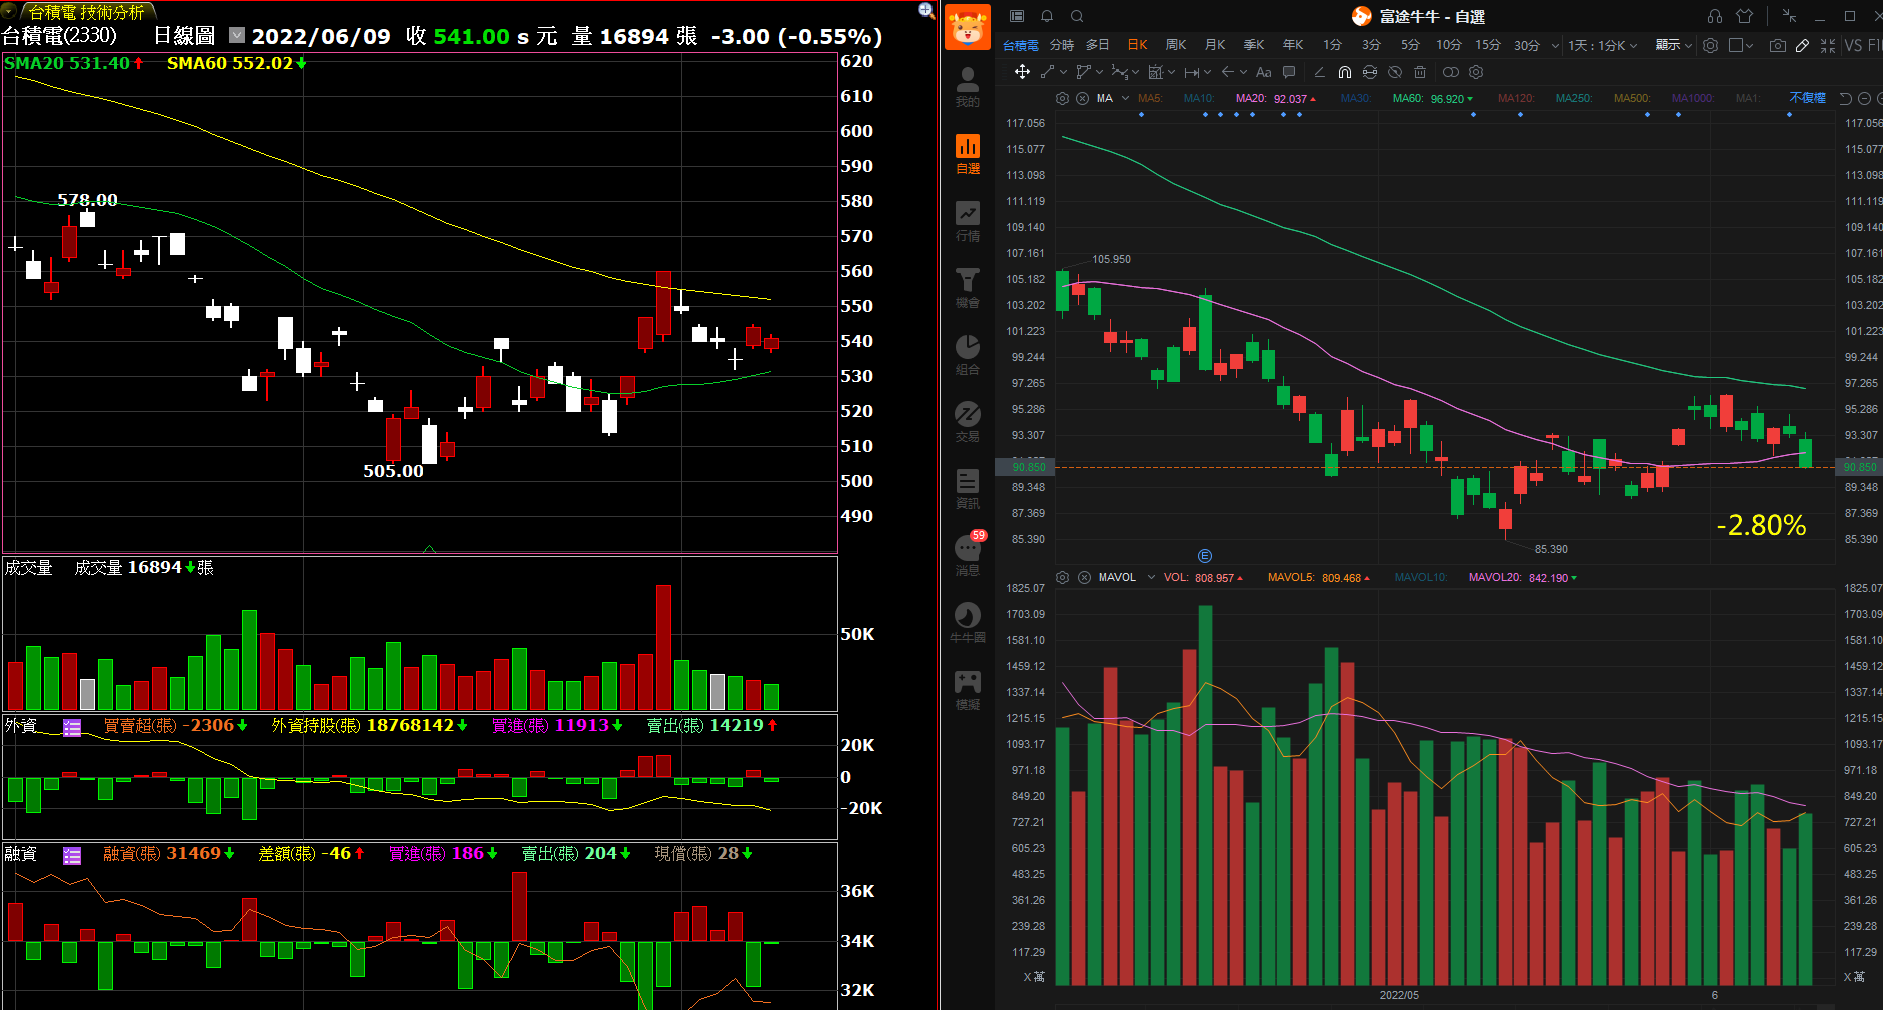The width and height of the screenshot is (1883, 1010).
Task: Open MAVOL indicator settings gear
Action: pos(1062,577)
